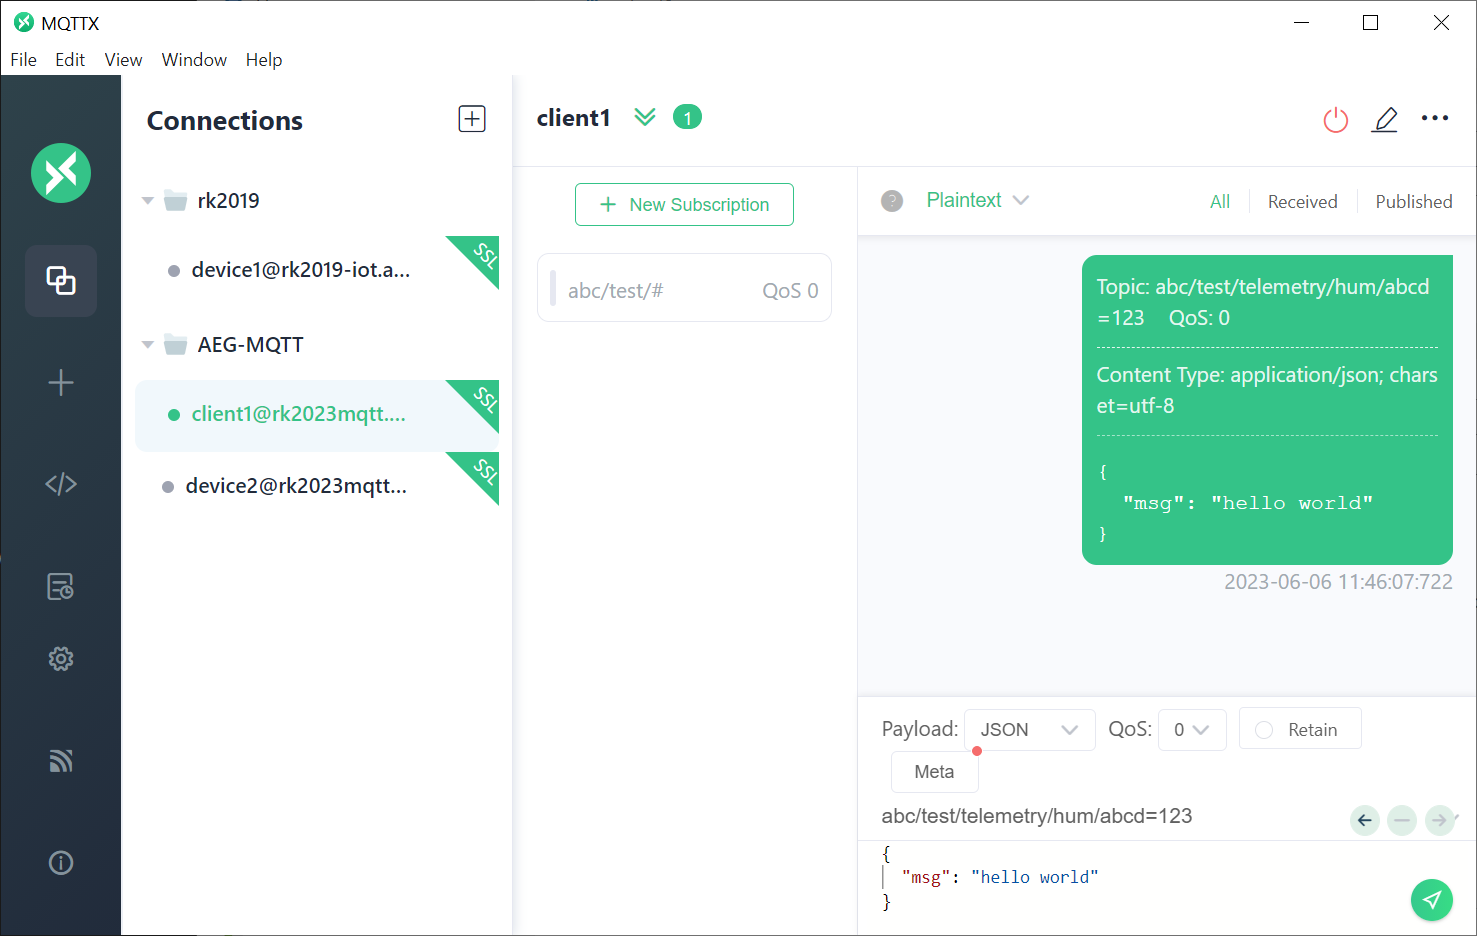Screen dimensions: 1477x936
Task: Open the Window menu
Action: (194, 60)
